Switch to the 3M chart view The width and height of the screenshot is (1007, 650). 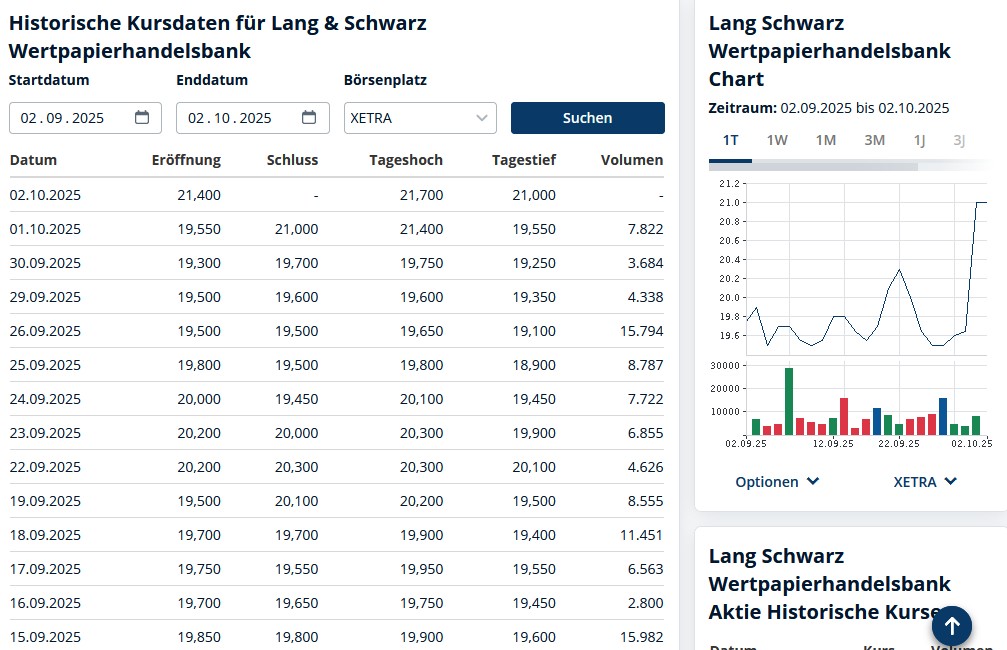pyautogui.click(x=874, y=140)
